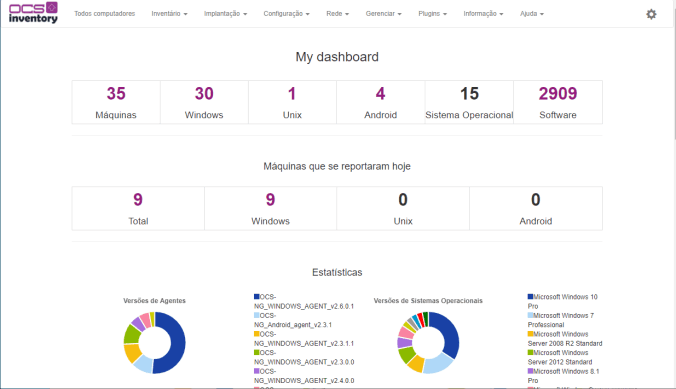Expand the Inventário dropdown menu
Screen dimensions: 676x389
[x=169, y=14]
